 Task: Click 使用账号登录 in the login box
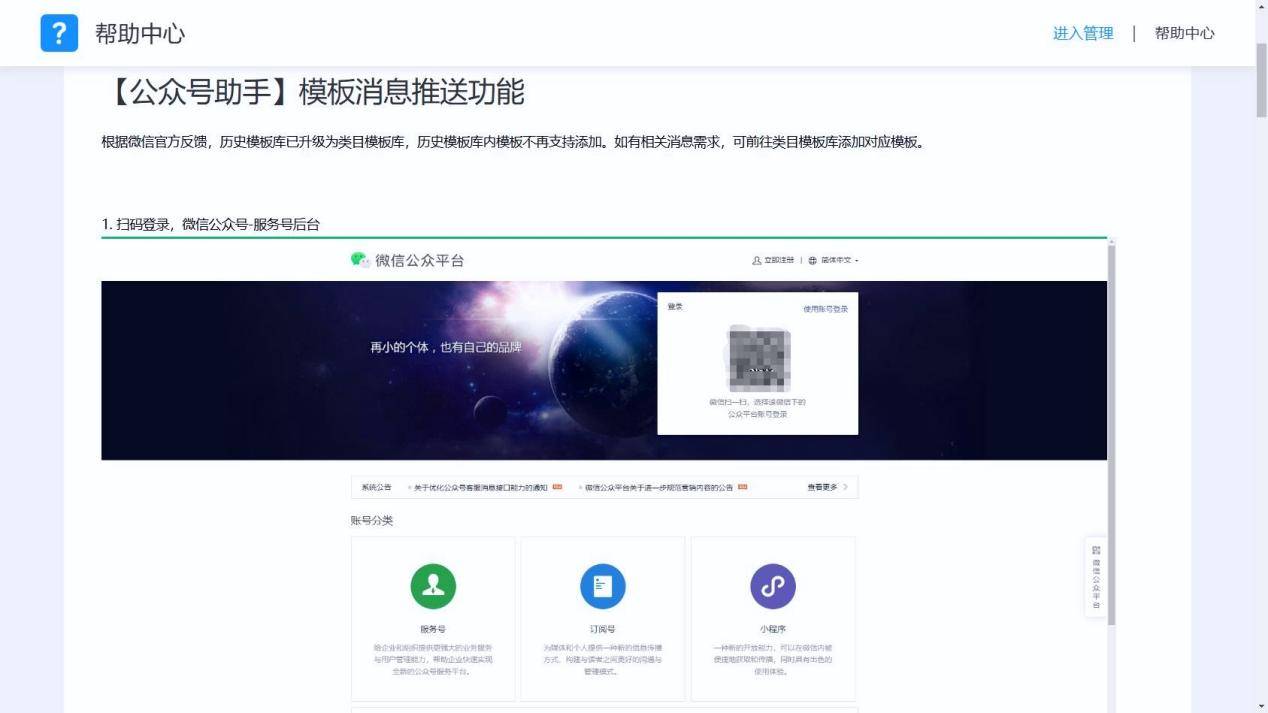pos(825,309)
